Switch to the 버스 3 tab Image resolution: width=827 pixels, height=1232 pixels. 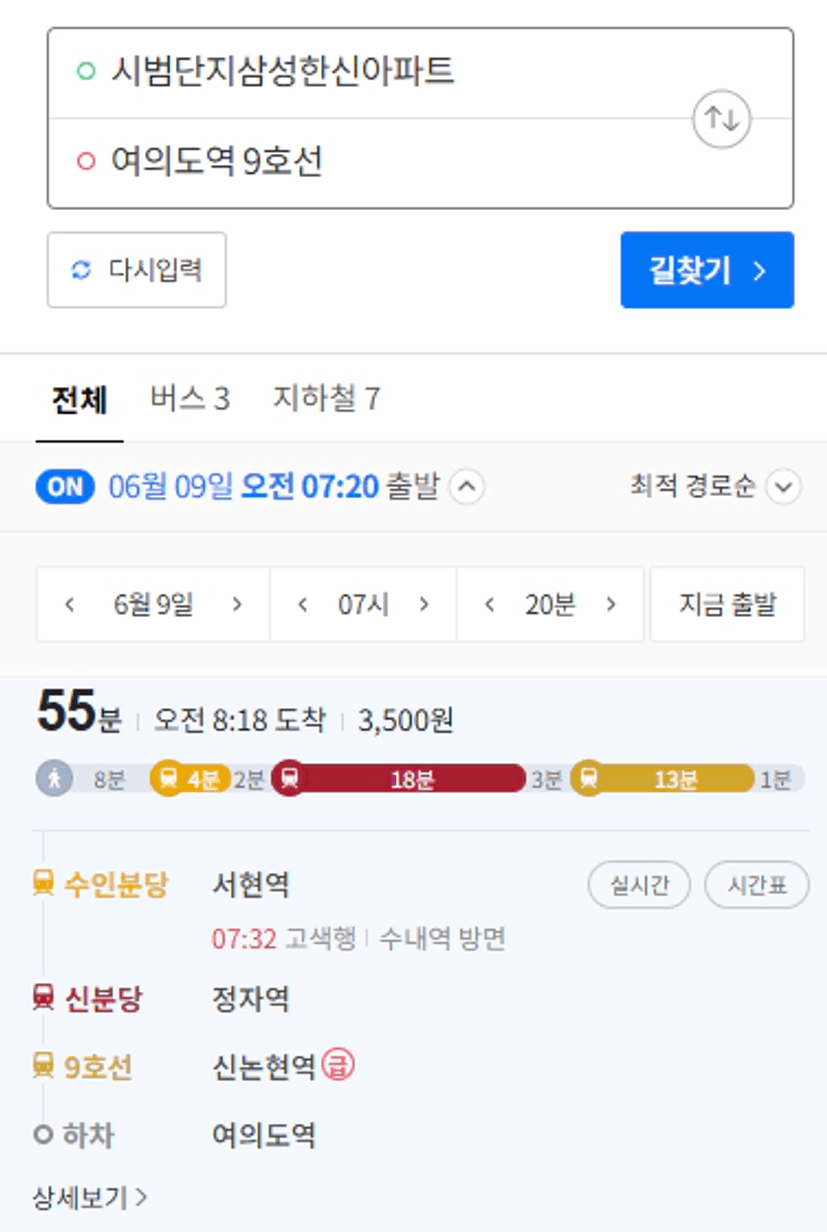coord(190,399)
